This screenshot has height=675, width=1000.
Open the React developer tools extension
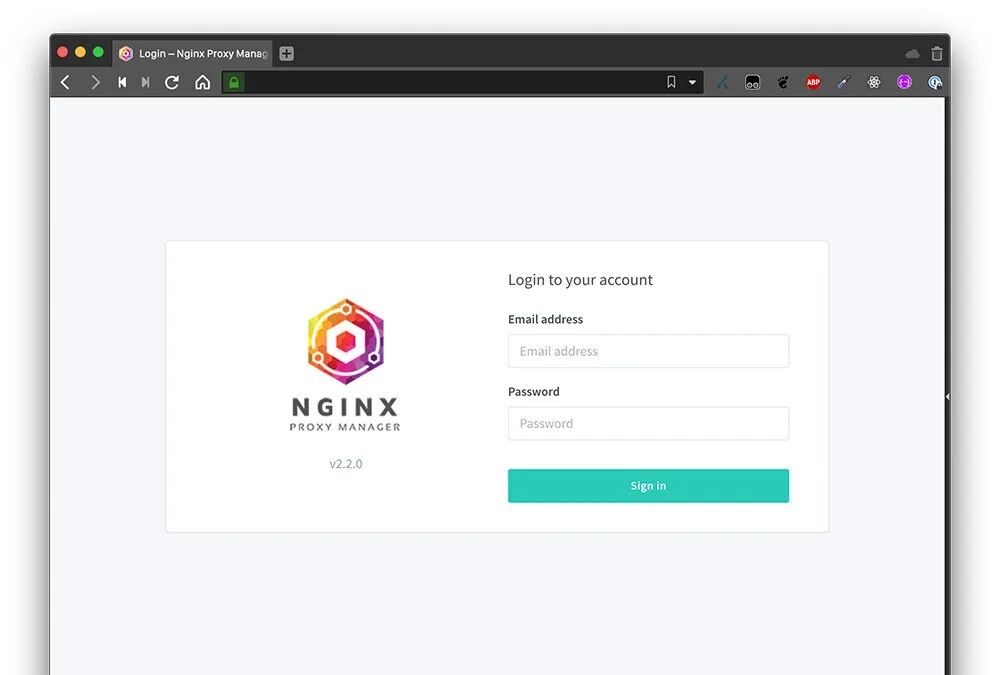coord(874,82)
